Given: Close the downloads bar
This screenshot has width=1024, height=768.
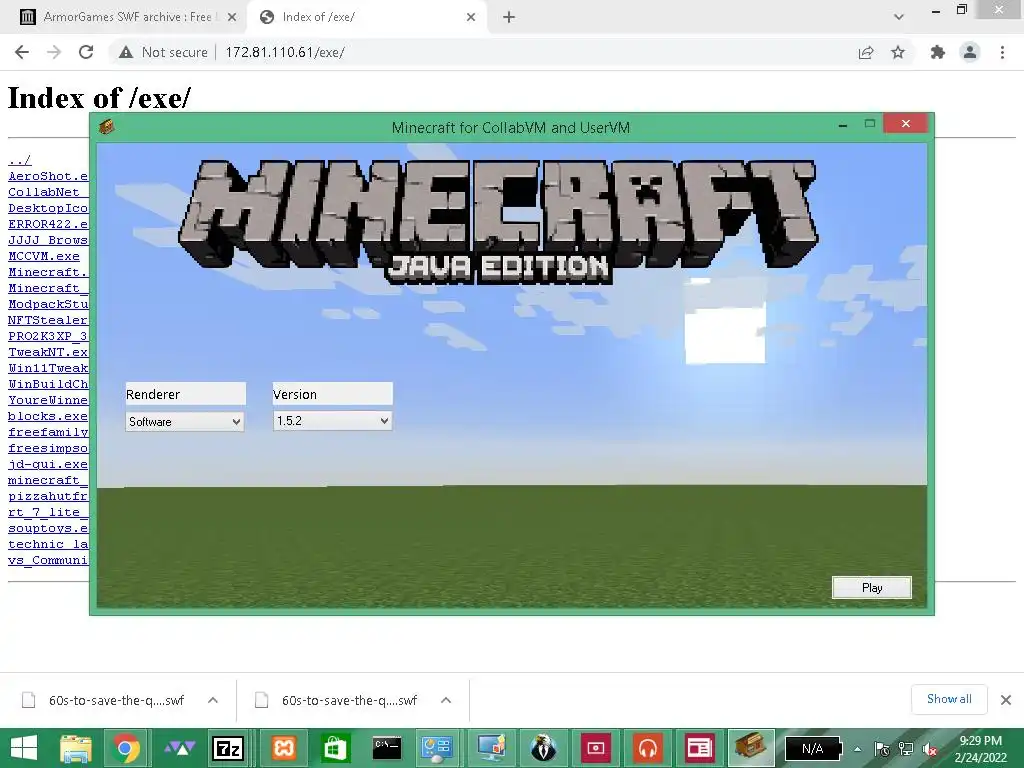Looking at the screenshot, I should point(1006,700).
